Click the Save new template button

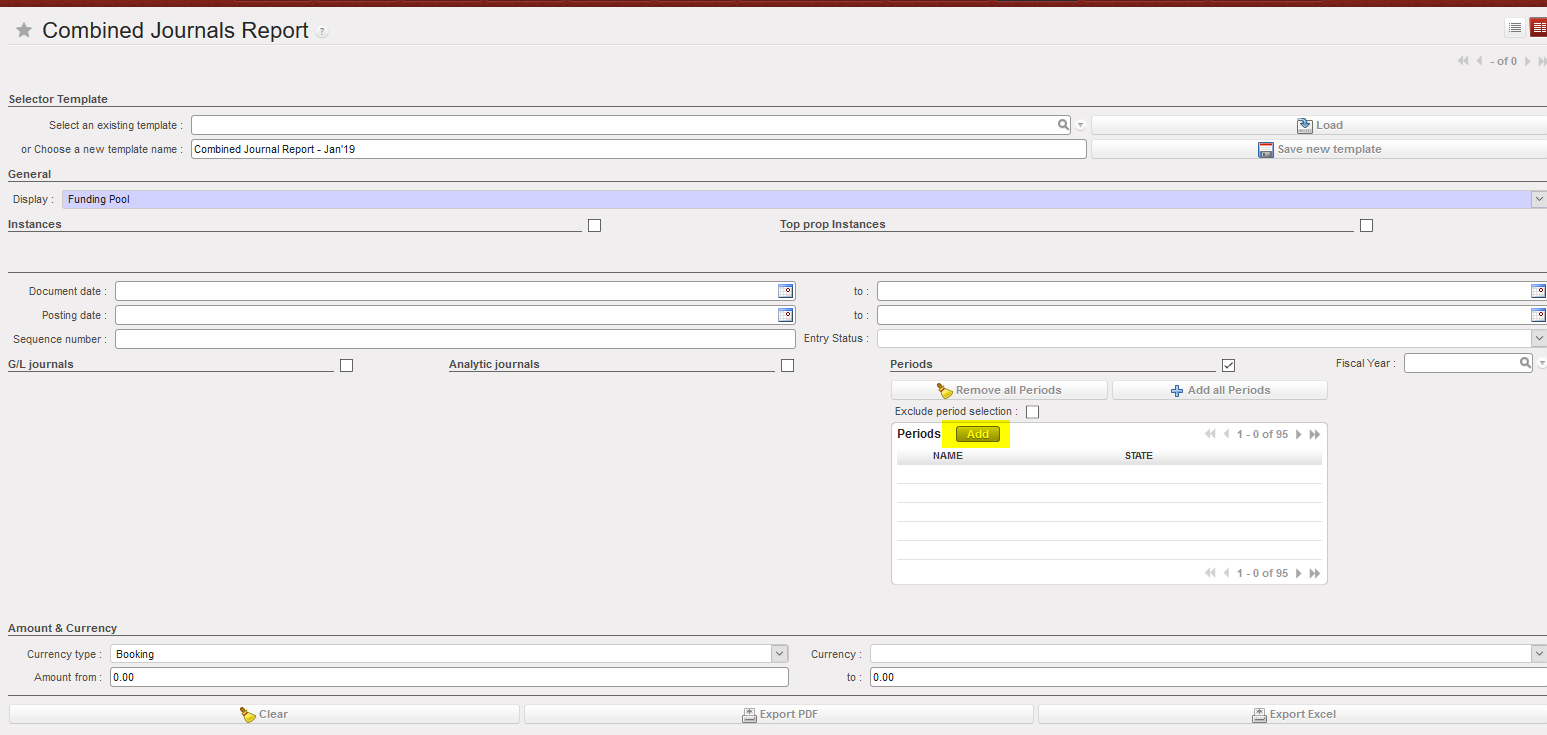coord(1318,149)
